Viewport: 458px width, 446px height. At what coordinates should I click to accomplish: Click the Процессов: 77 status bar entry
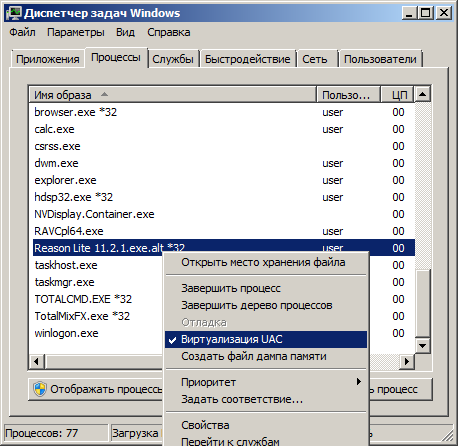(56, 433)
